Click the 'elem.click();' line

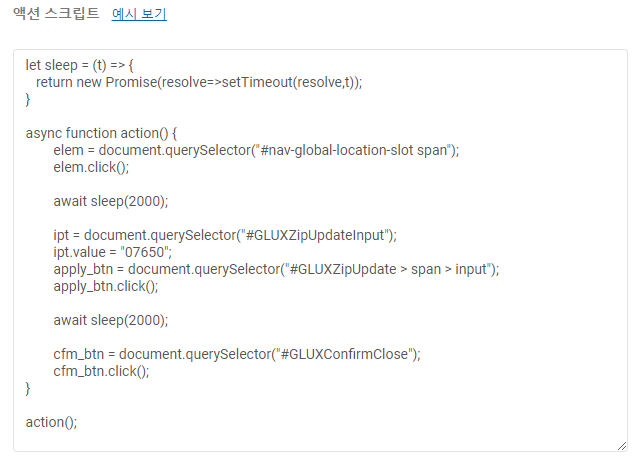(x=91, y=167)
